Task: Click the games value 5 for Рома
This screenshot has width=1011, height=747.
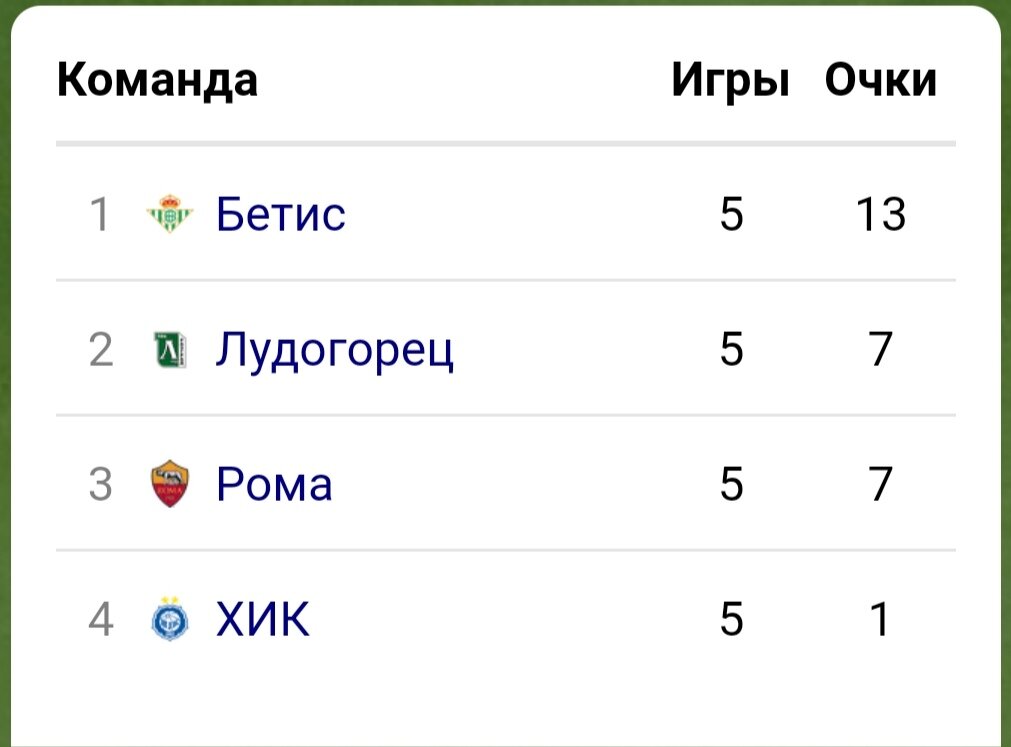Action: coord(731,483)
